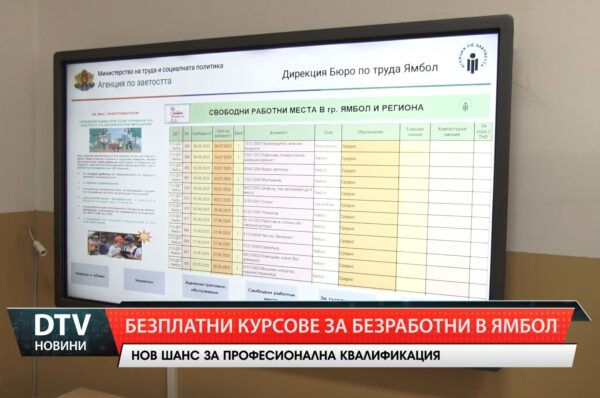Click Агенция по заетостта header text
600x398 pixels.
[x=134, y=83]
